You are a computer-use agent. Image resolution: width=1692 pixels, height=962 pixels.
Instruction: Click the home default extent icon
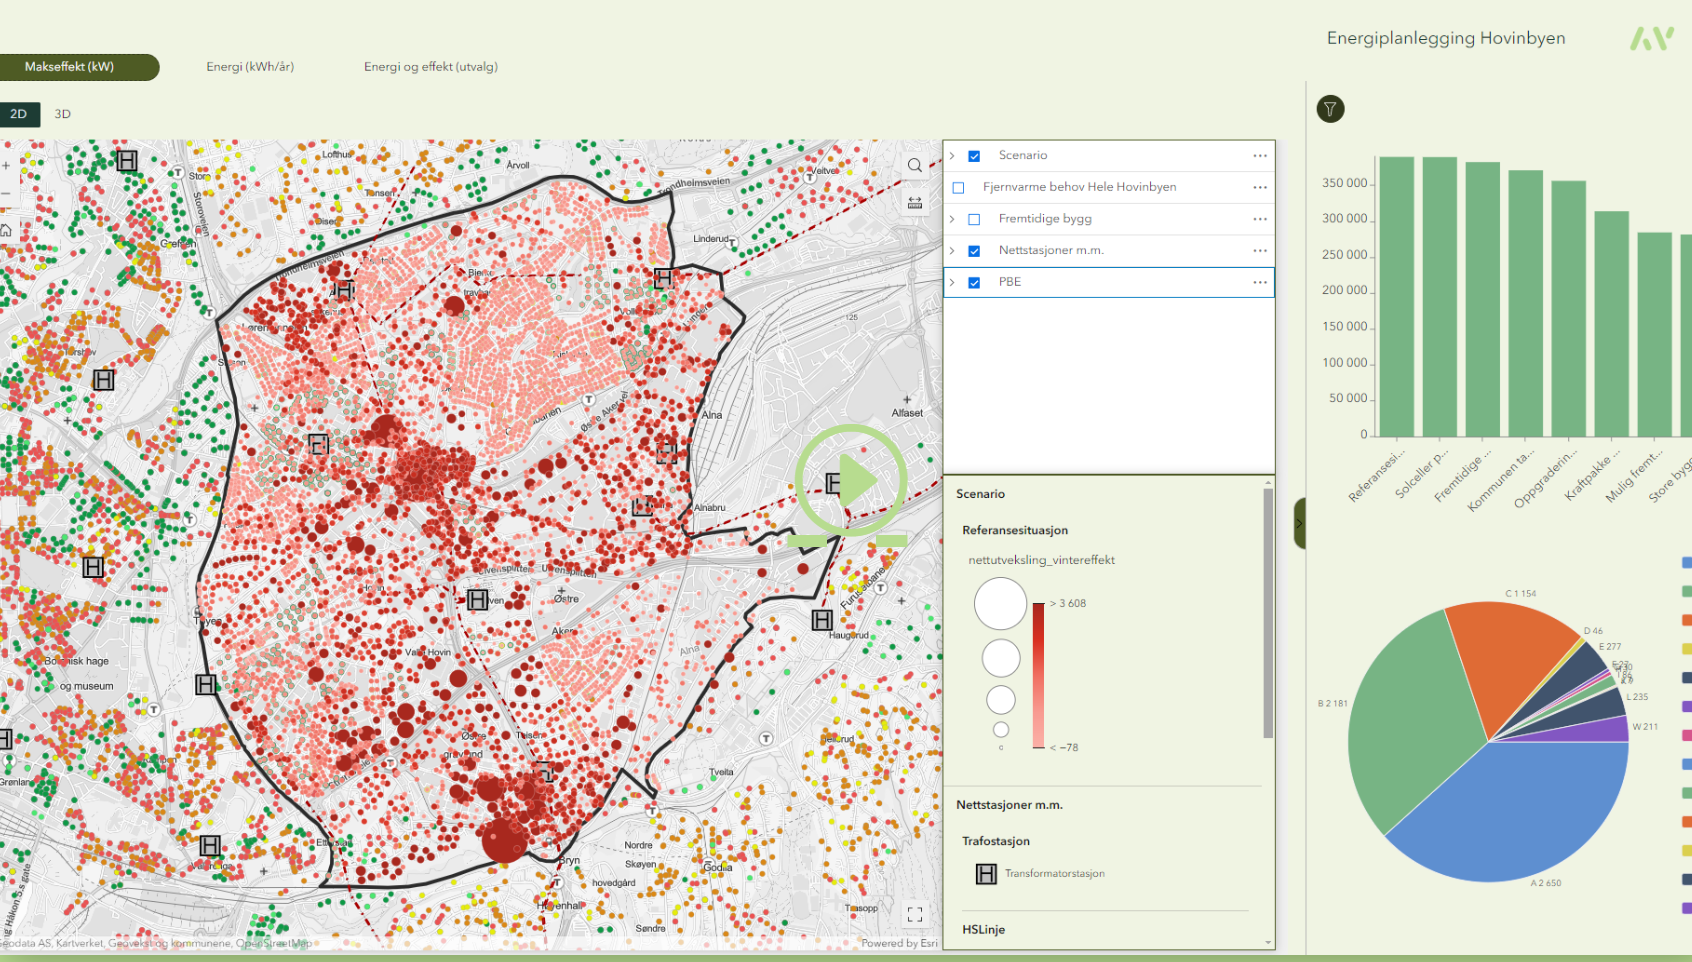6,230
